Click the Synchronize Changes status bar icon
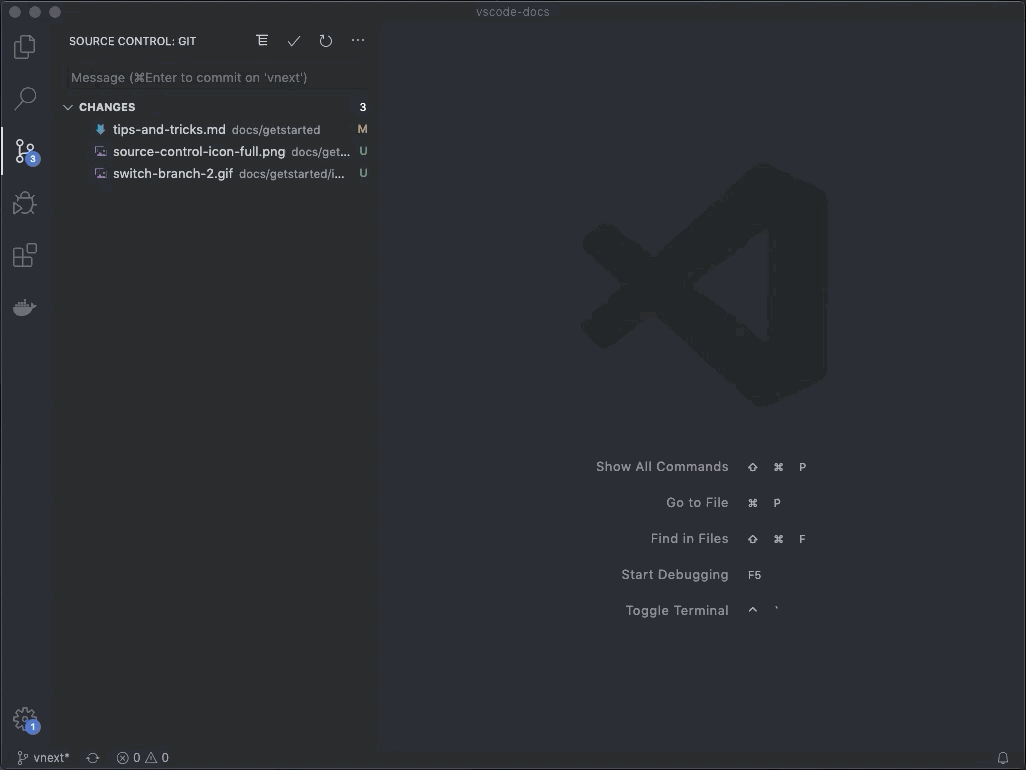 [x=93, y=758]
